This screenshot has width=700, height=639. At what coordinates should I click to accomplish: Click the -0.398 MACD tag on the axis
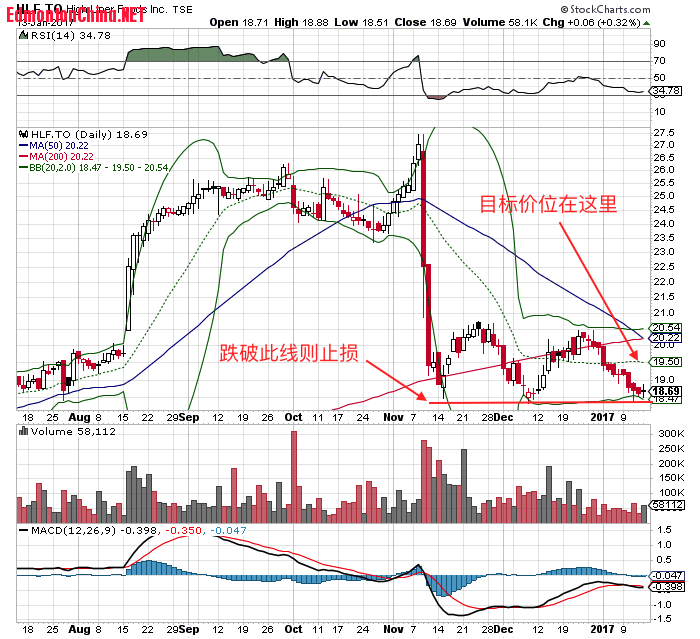point(666,586)
